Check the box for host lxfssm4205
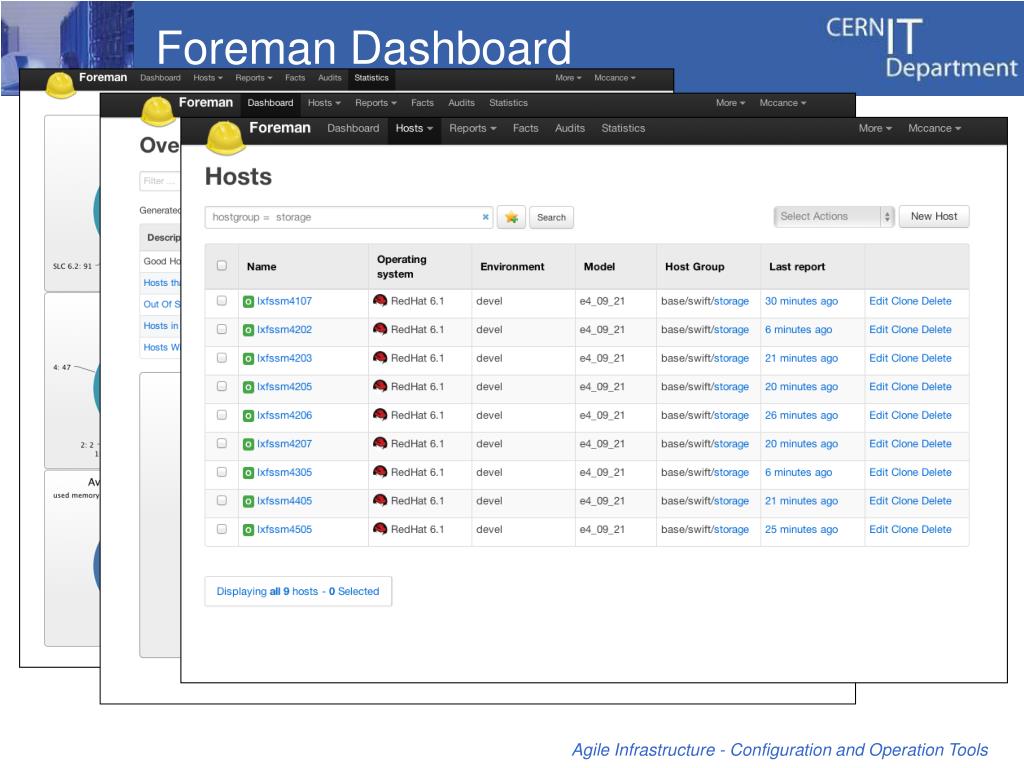Screen dimensions: 1024x768 coord(222,386)
